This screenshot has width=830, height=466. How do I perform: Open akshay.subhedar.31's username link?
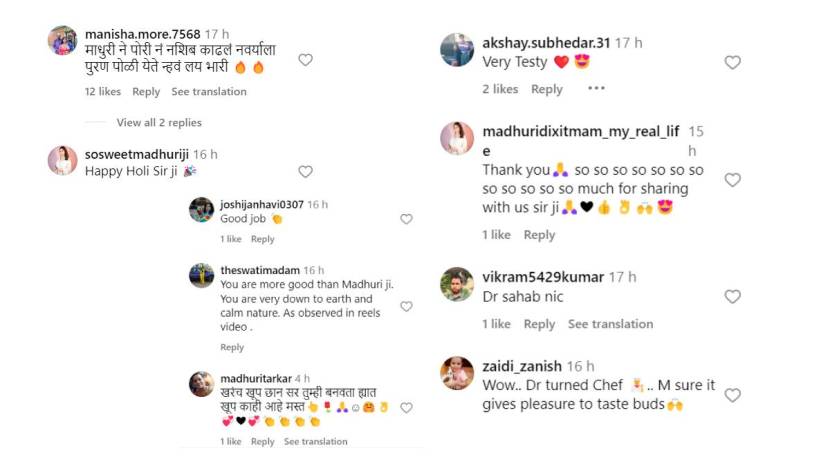(x=546, y=43)
